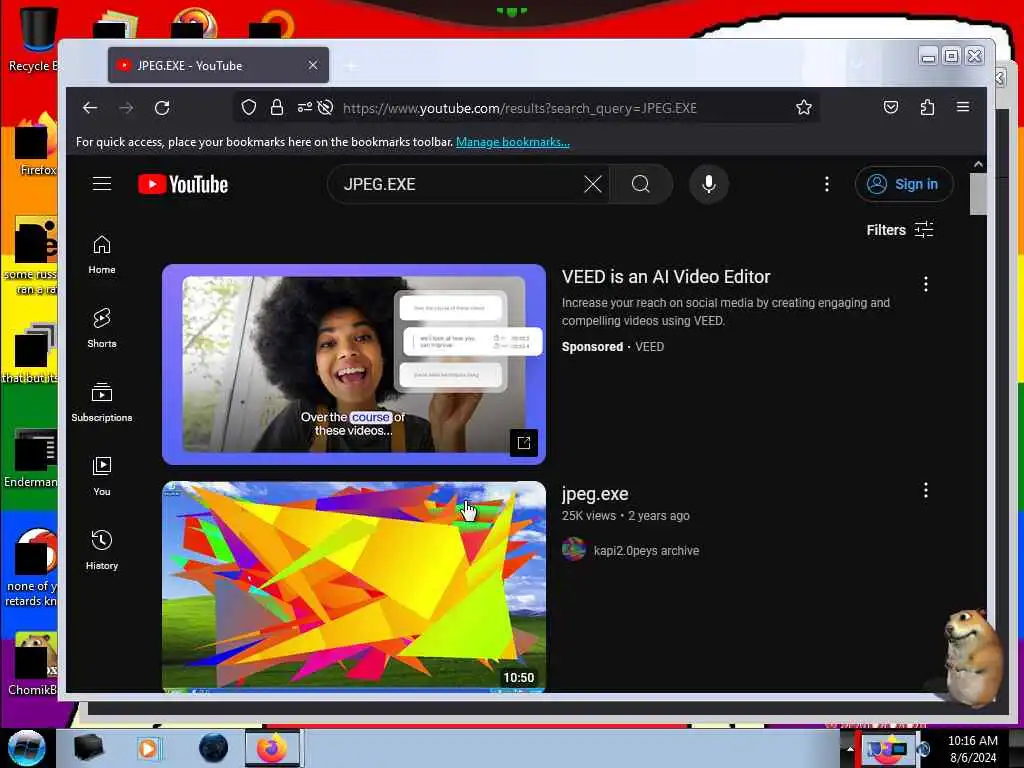
Task: Reload the page with the refresh icon
Action: pyautogui.click(x=162, y=108)
